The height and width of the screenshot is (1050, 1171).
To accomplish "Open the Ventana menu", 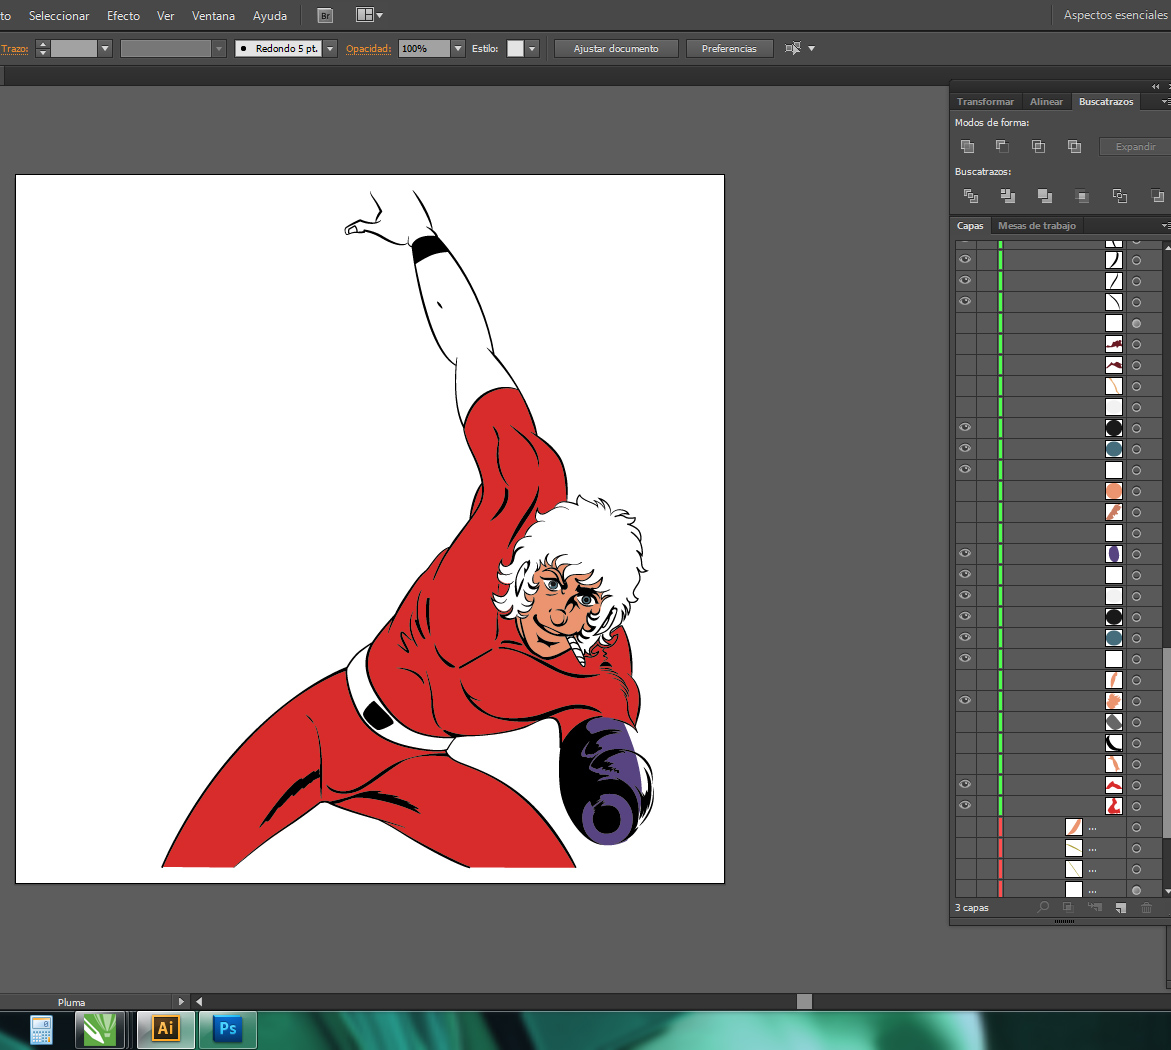I will (x=213, y=16).
